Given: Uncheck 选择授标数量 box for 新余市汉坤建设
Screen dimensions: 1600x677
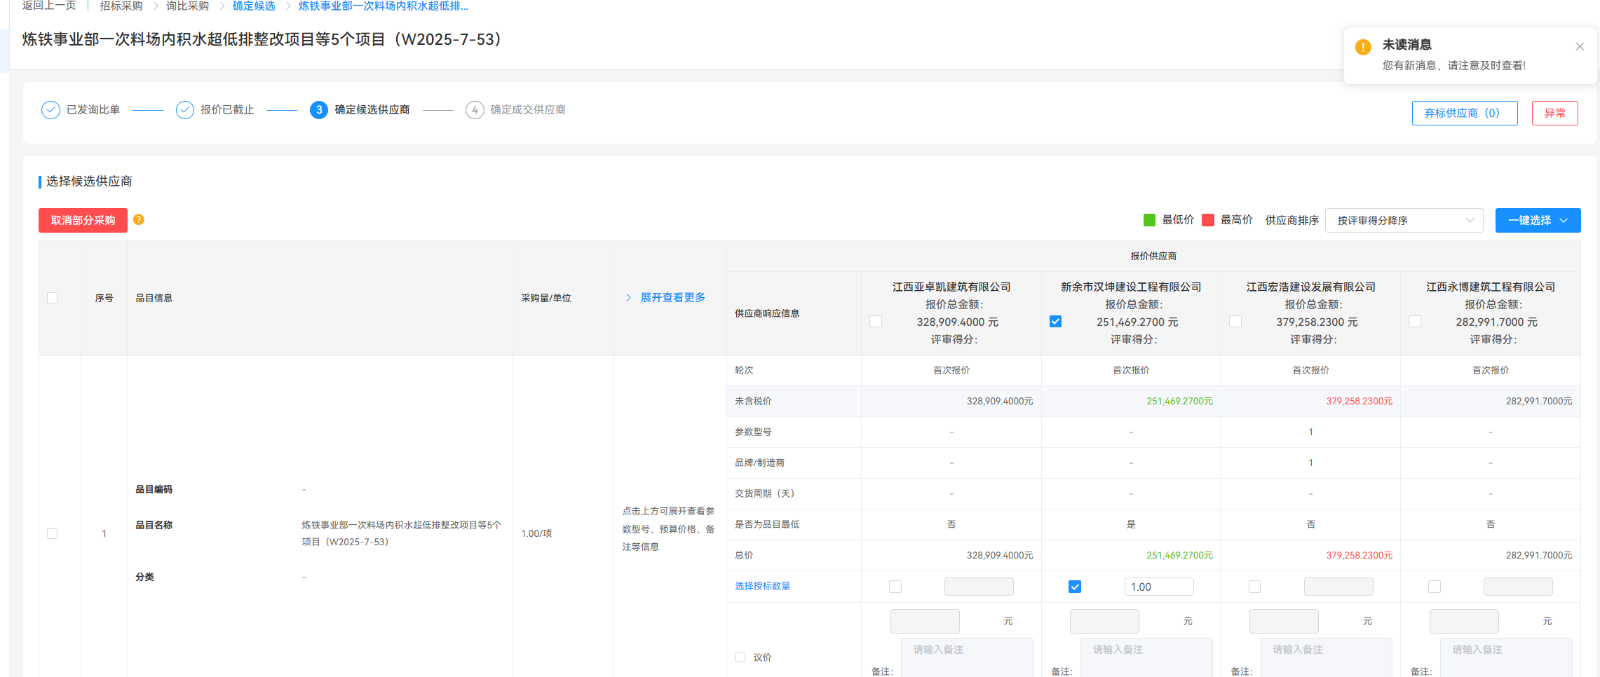Looking at the screenshot, I should 1075,587.
